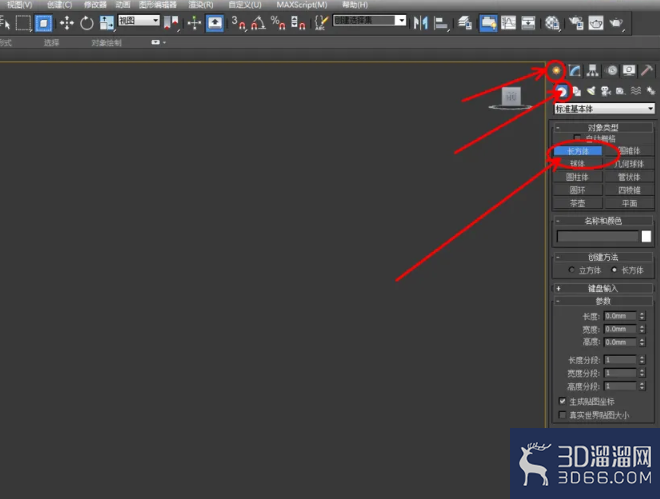The width and height of the screenshot is (660, 499).
Task: Toggle Angle Snap icon
Action: 258,23
